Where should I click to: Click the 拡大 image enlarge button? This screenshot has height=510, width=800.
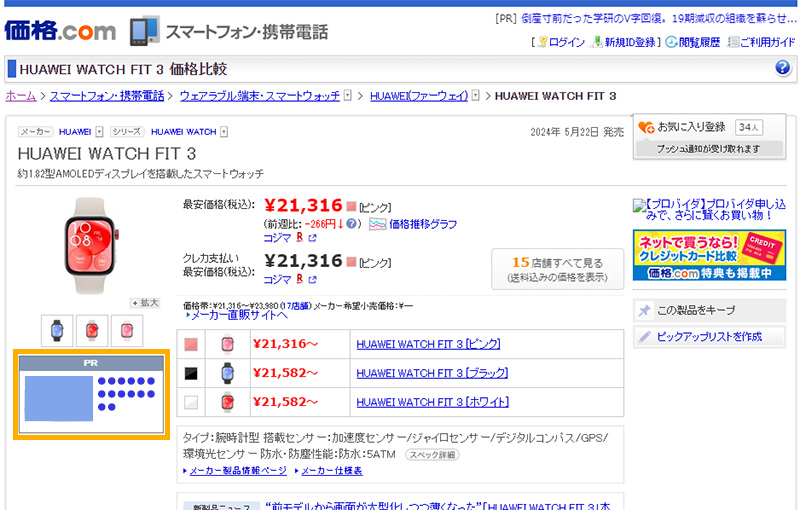[145, 302]
